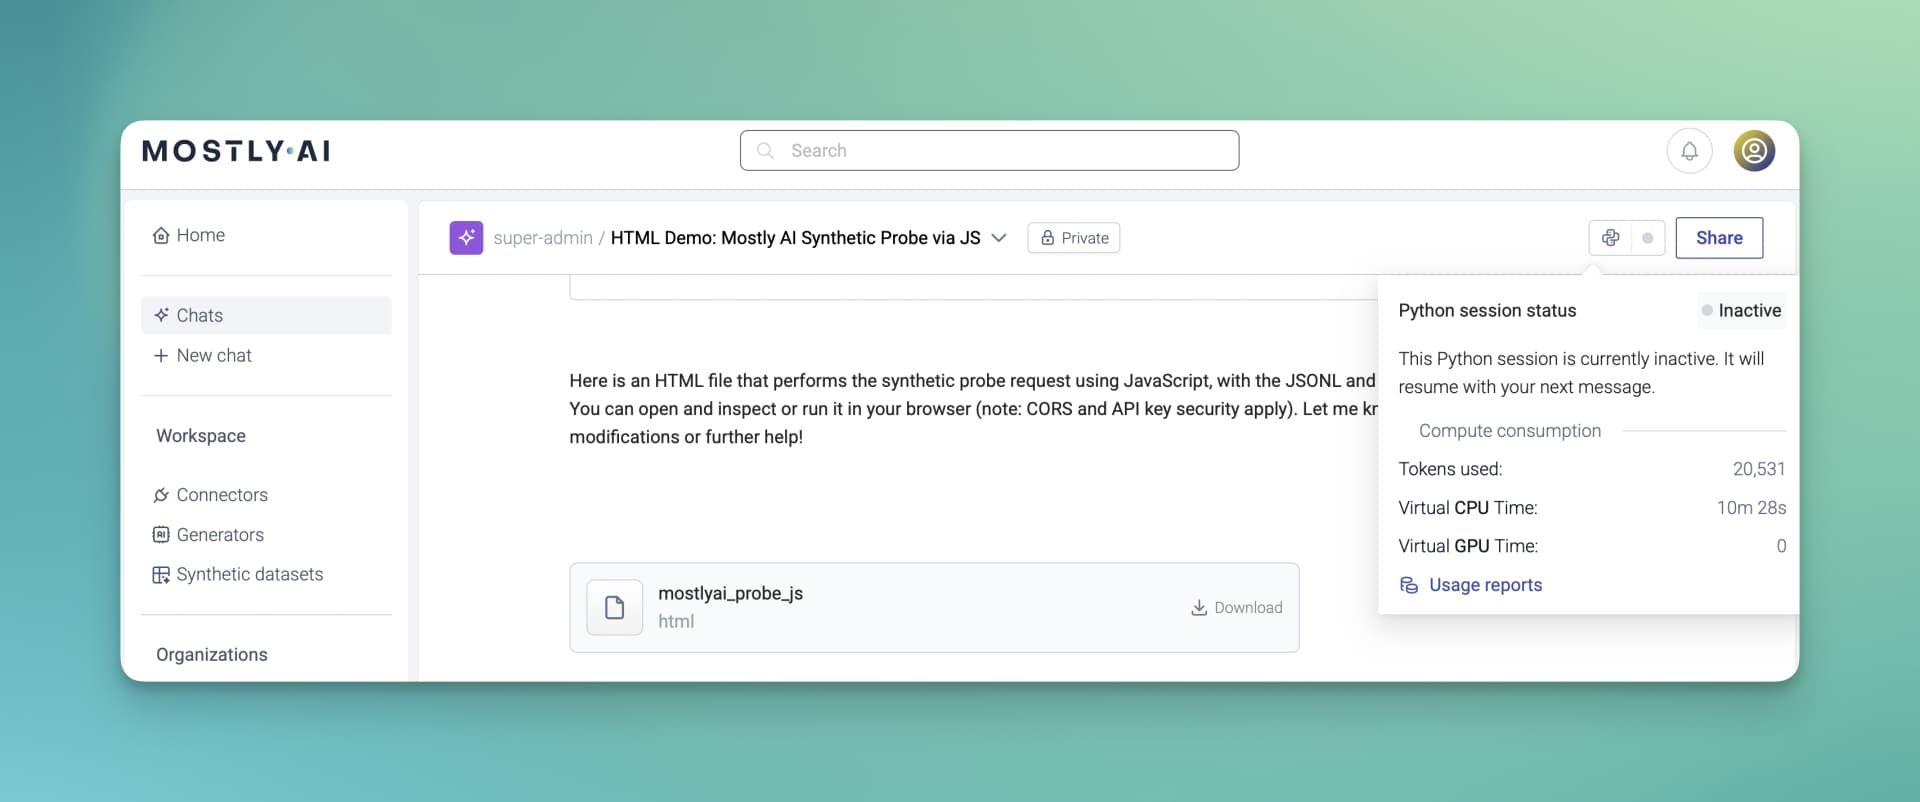Click the Connectors plug icon
Image resolution: width=1920 pixels, height=802 pixels.
click(x=161, y=495)
